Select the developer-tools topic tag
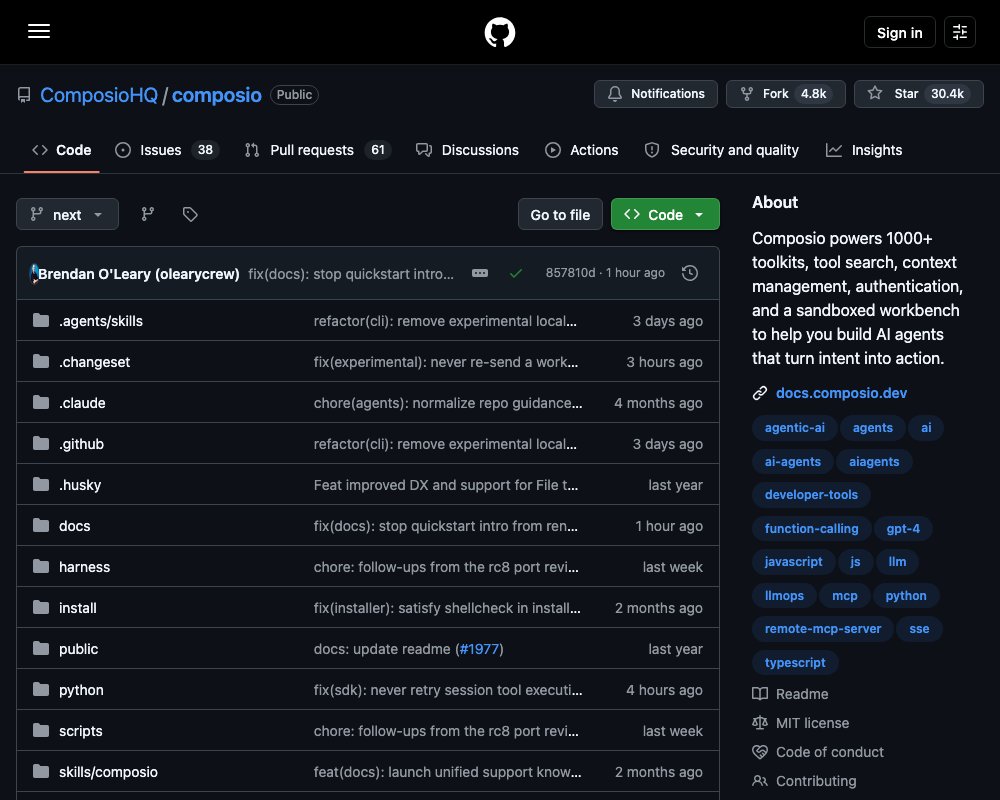 click(811, 494)
